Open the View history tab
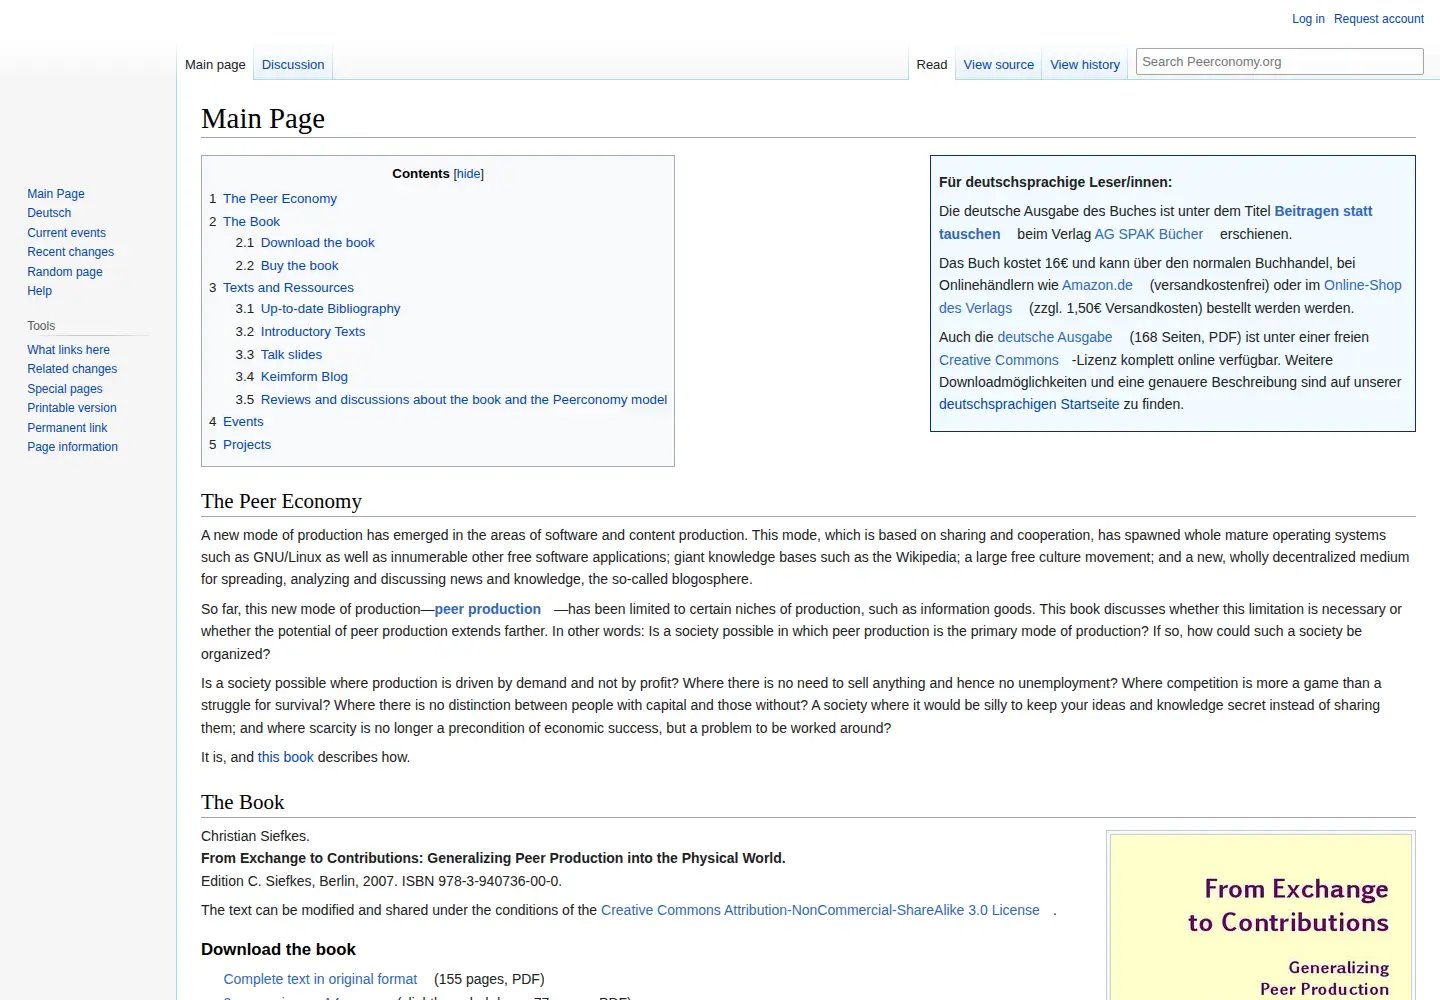Image resolution: width=1440 pixels, height=1000 pixels. coord(1085,64)
